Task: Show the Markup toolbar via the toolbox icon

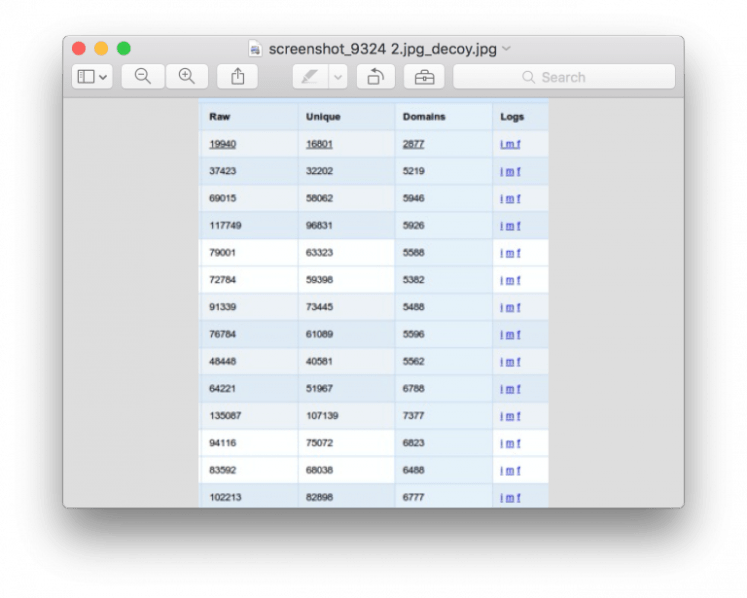Action: [424, 77]
